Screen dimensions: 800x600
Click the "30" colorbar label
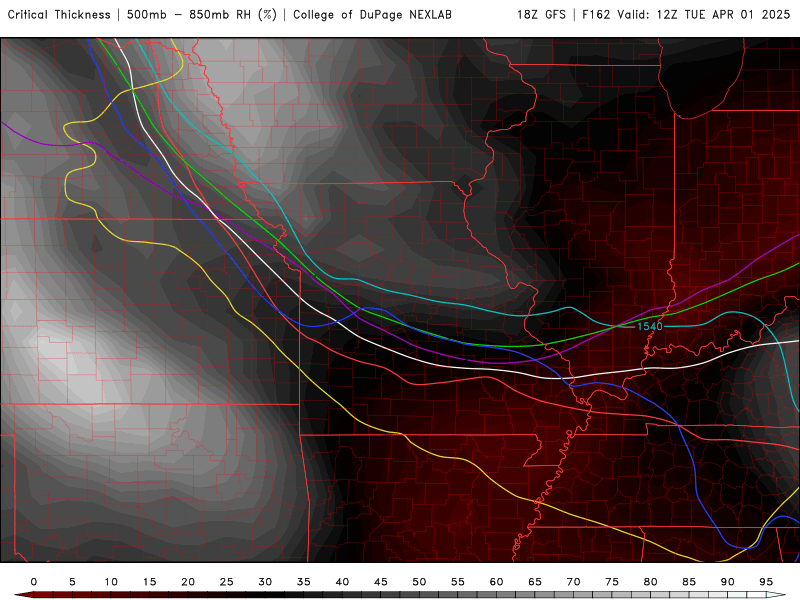pos(265,582)
